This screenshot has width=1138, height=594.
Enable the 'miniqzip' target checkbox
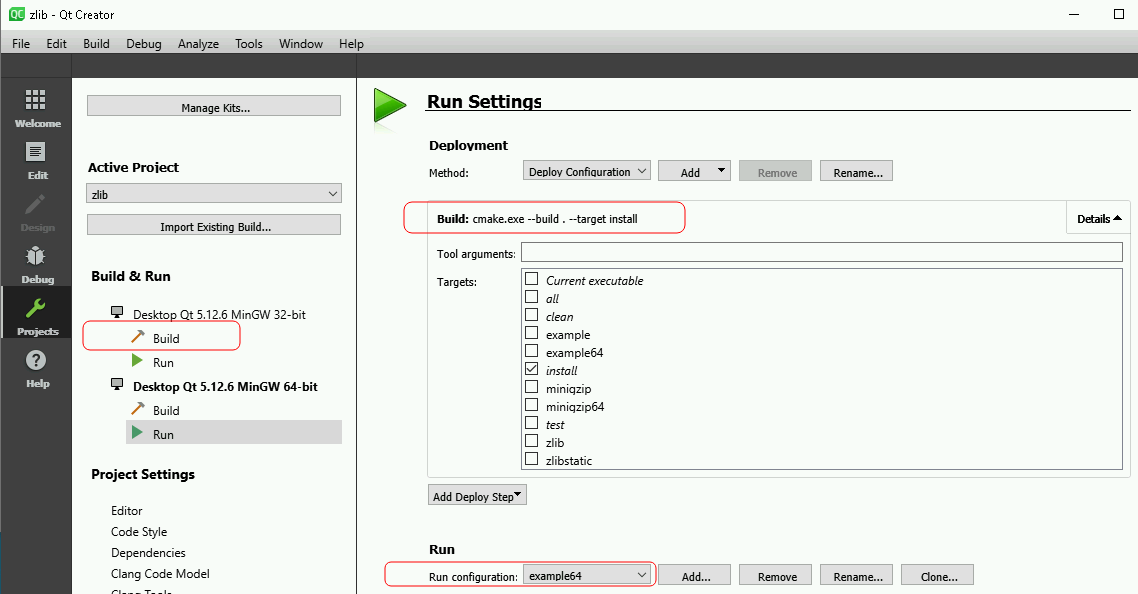click(531, 387)
